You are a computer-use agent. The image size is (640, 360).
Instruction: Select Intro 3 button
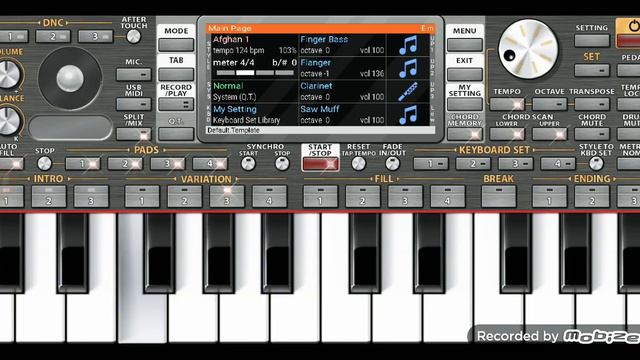91,197
